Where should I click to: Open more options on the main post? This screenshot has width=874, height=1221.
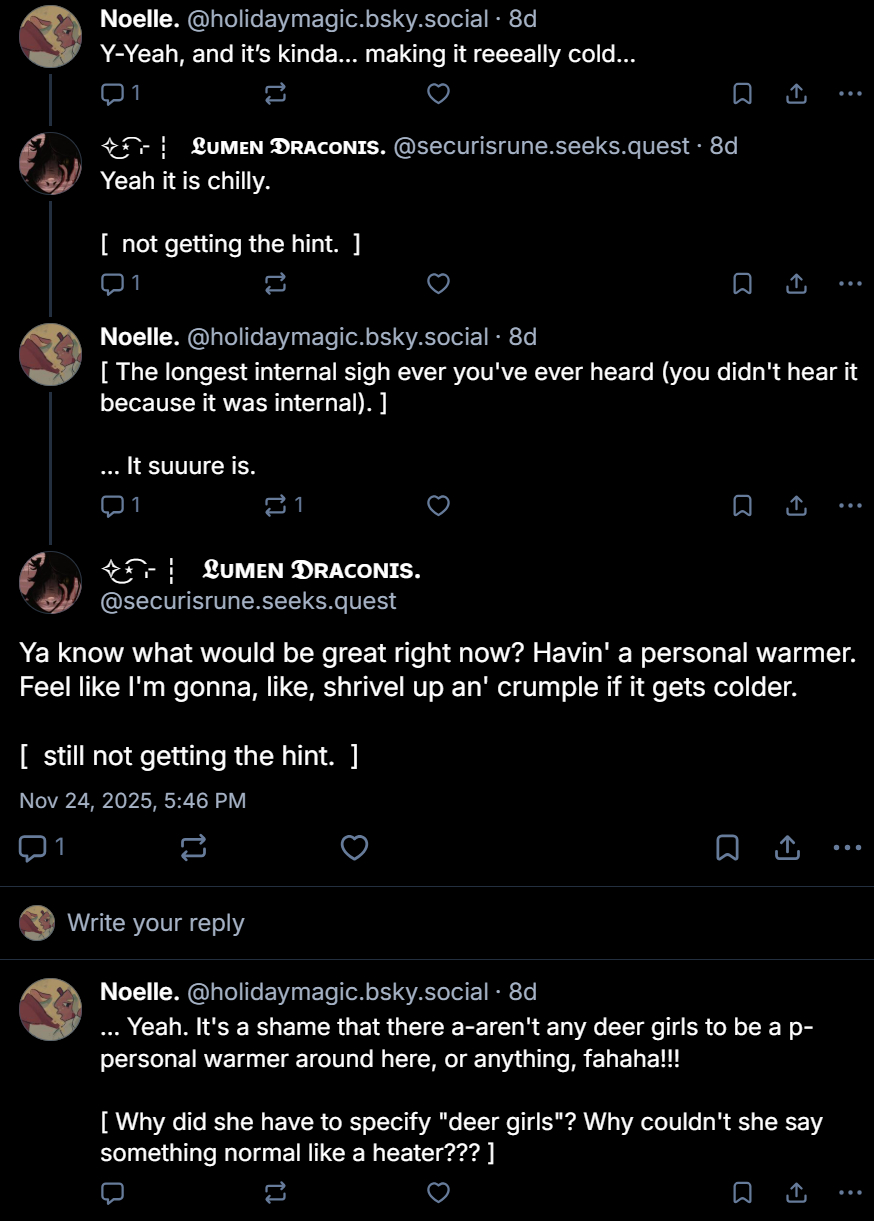click(846, 848)
